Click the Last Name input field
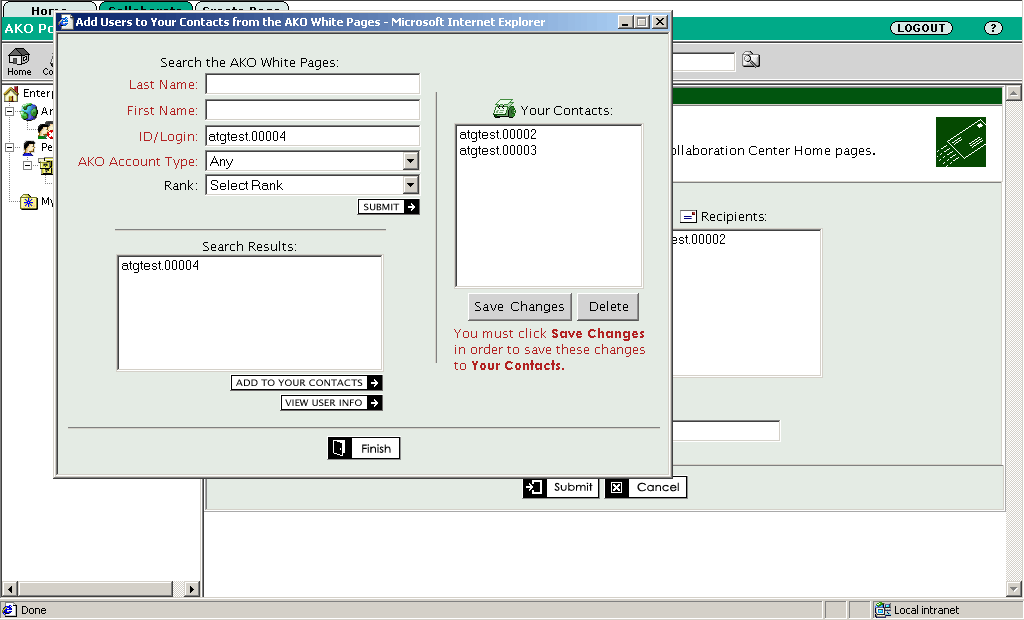This screenshot has height=620, width=1024. click(x=312, y=84)
